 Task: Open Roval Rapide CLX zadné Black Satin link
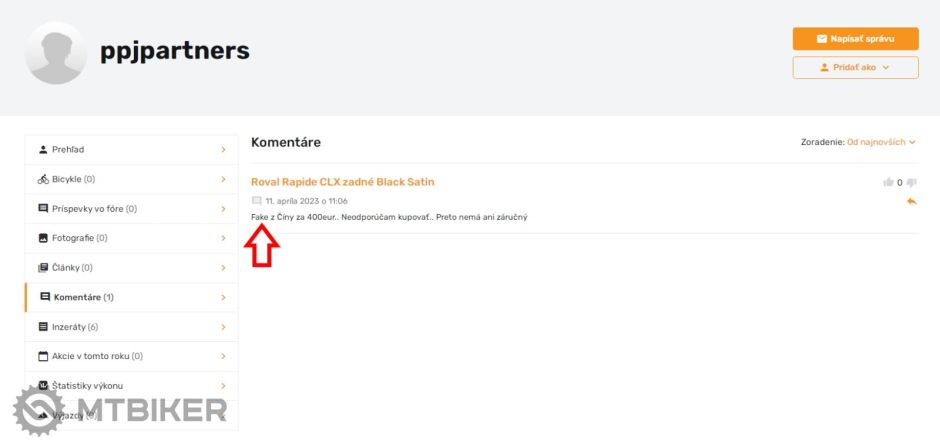click(342, 182)
